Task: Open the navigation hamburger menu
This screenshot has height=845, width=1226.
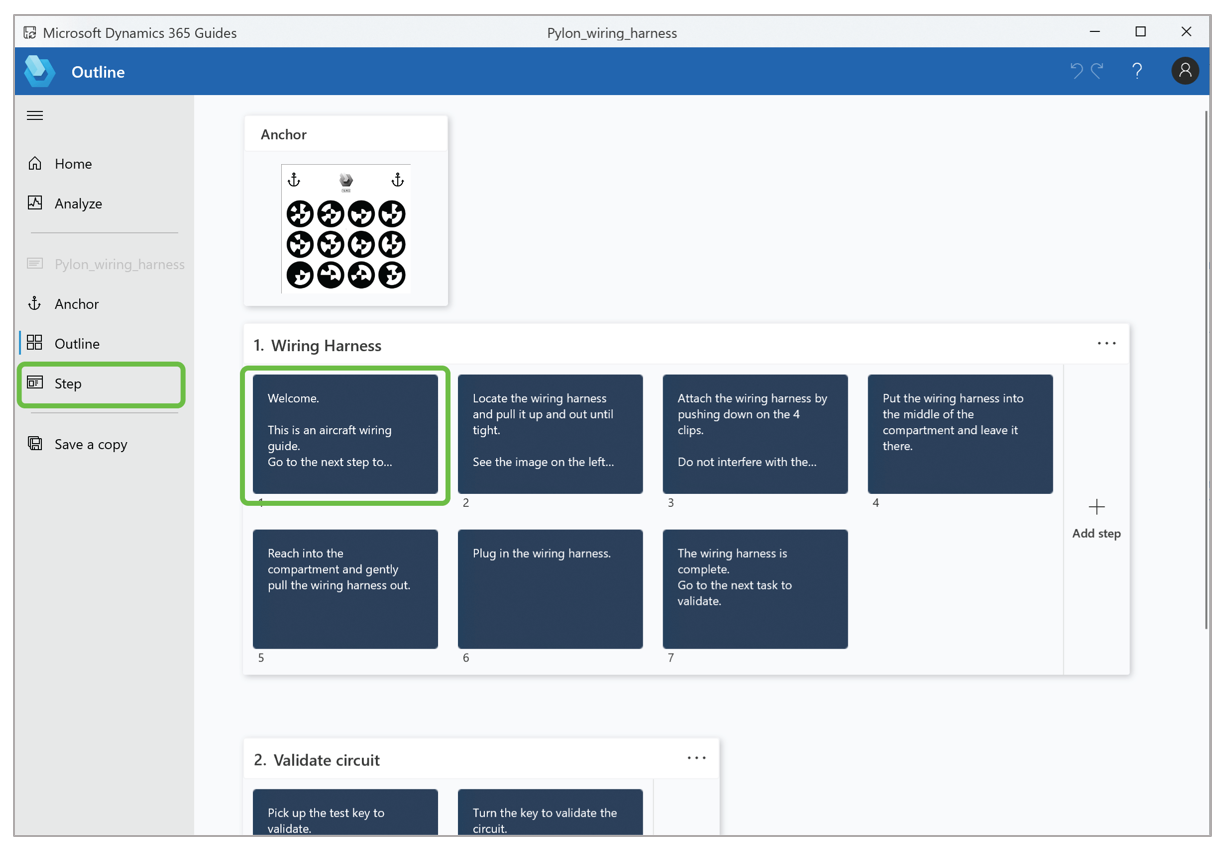Action: [34, 115]
